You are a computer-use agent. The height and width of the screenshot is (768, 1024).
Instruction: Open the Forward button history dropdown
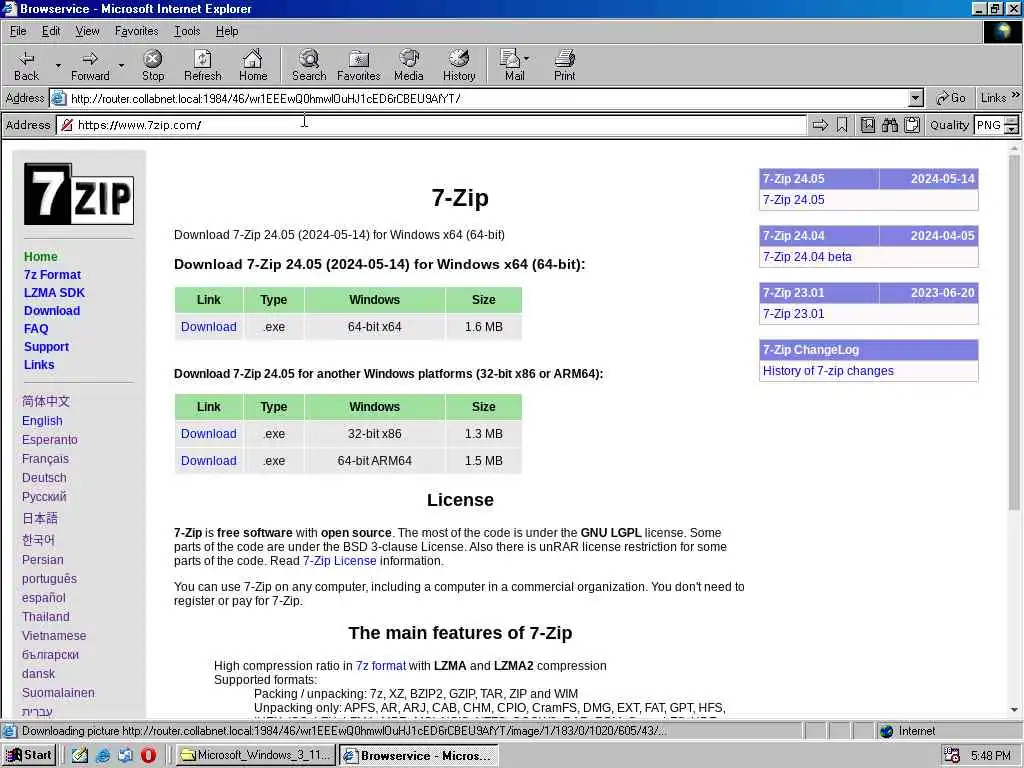click(121, 65)
